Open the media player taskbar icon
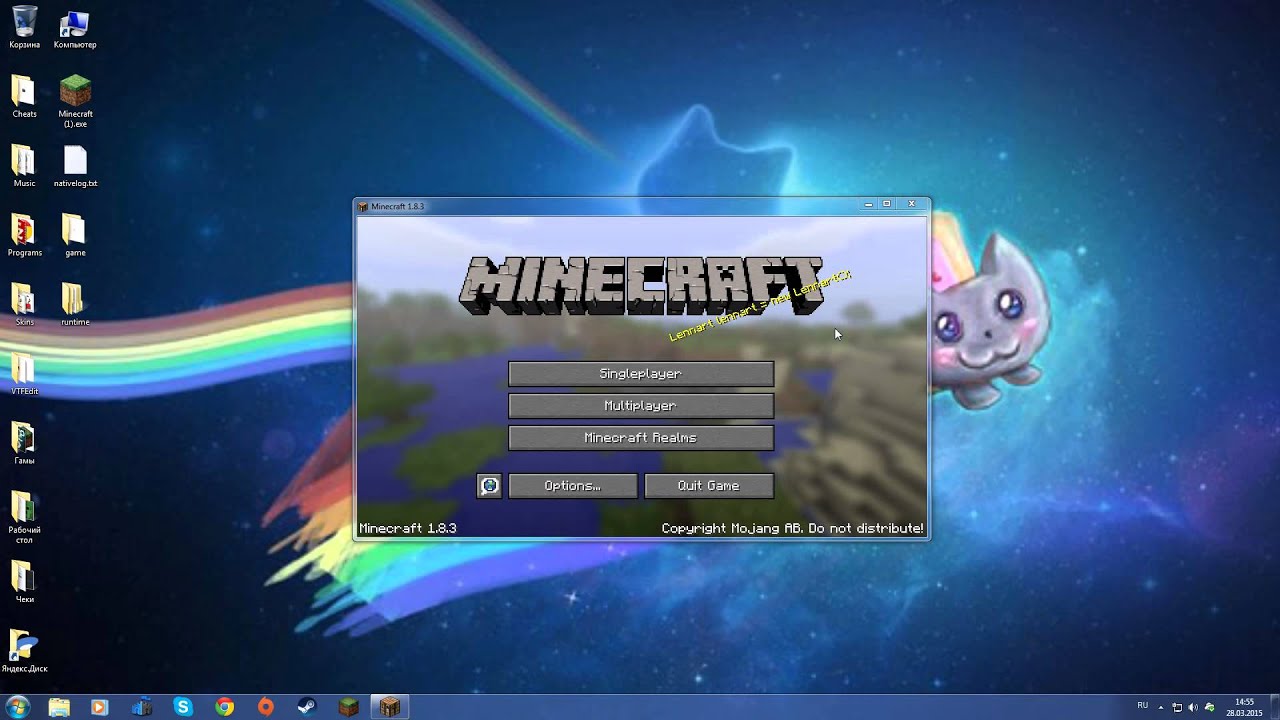Image resolution: width=1280 pixels, height=720 pixels. pyautogui.click(x=99, y=707)
